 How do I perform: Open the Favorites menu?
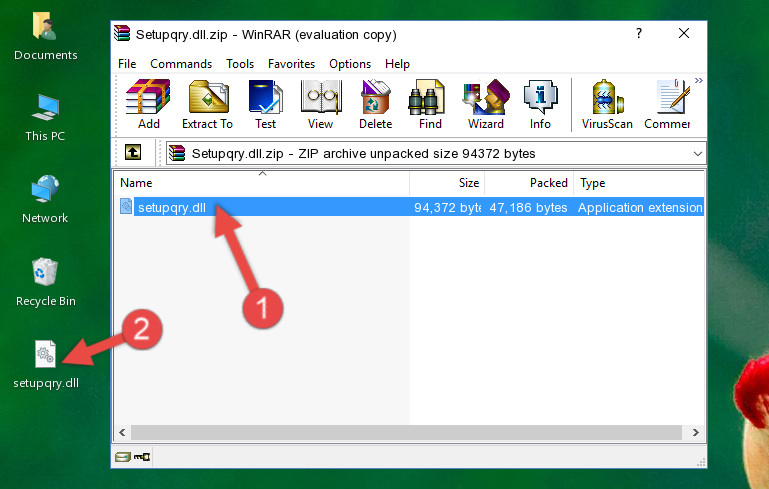(x=291, y=64)
